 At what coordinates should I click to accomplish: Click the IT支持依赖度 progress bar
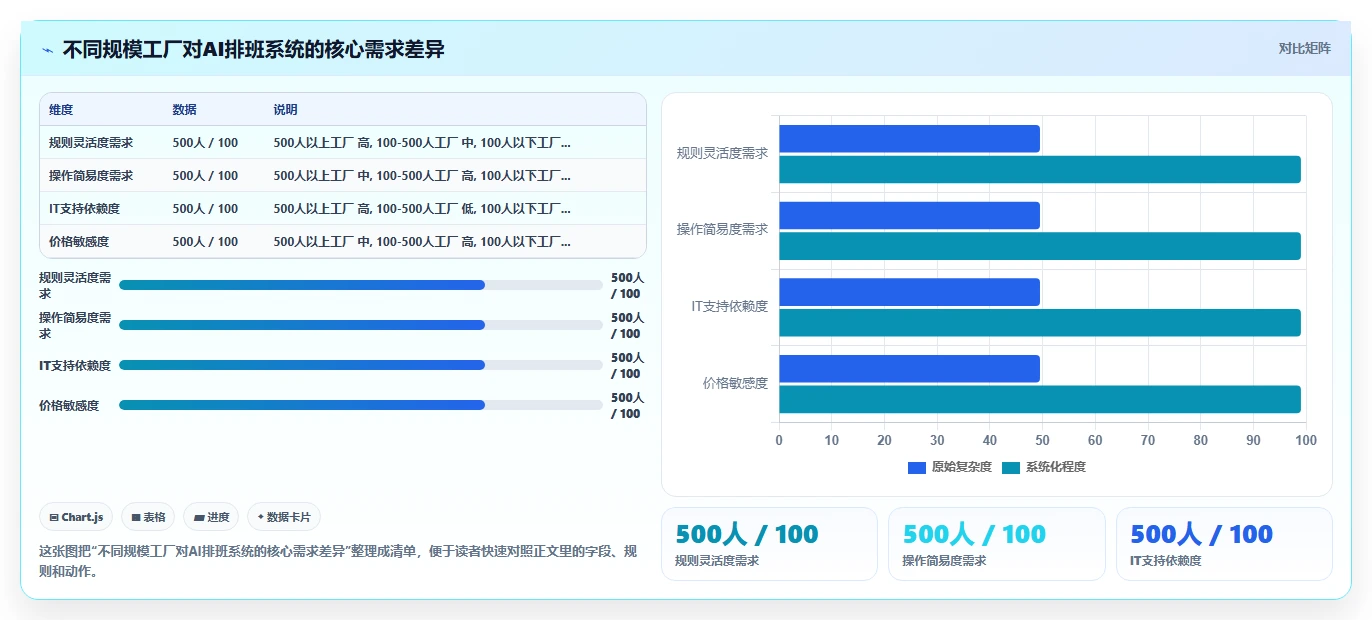pos(361,365)
